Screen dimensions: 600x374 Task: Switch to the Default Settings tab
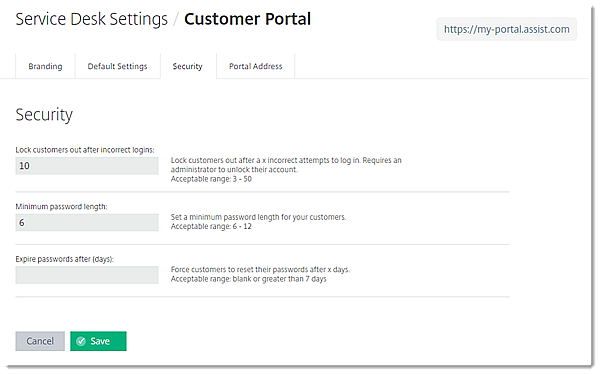coord(117,66)
